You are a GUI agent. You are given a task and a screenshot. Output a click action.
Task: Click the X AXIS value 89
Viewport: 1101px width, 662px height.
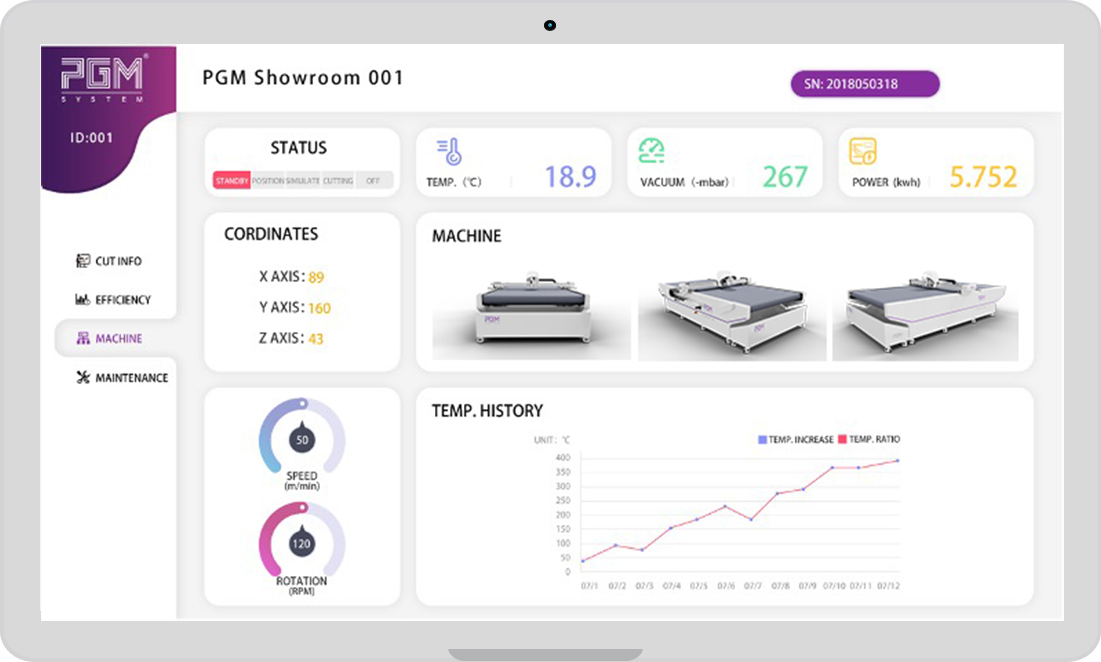tap(316, 277)
